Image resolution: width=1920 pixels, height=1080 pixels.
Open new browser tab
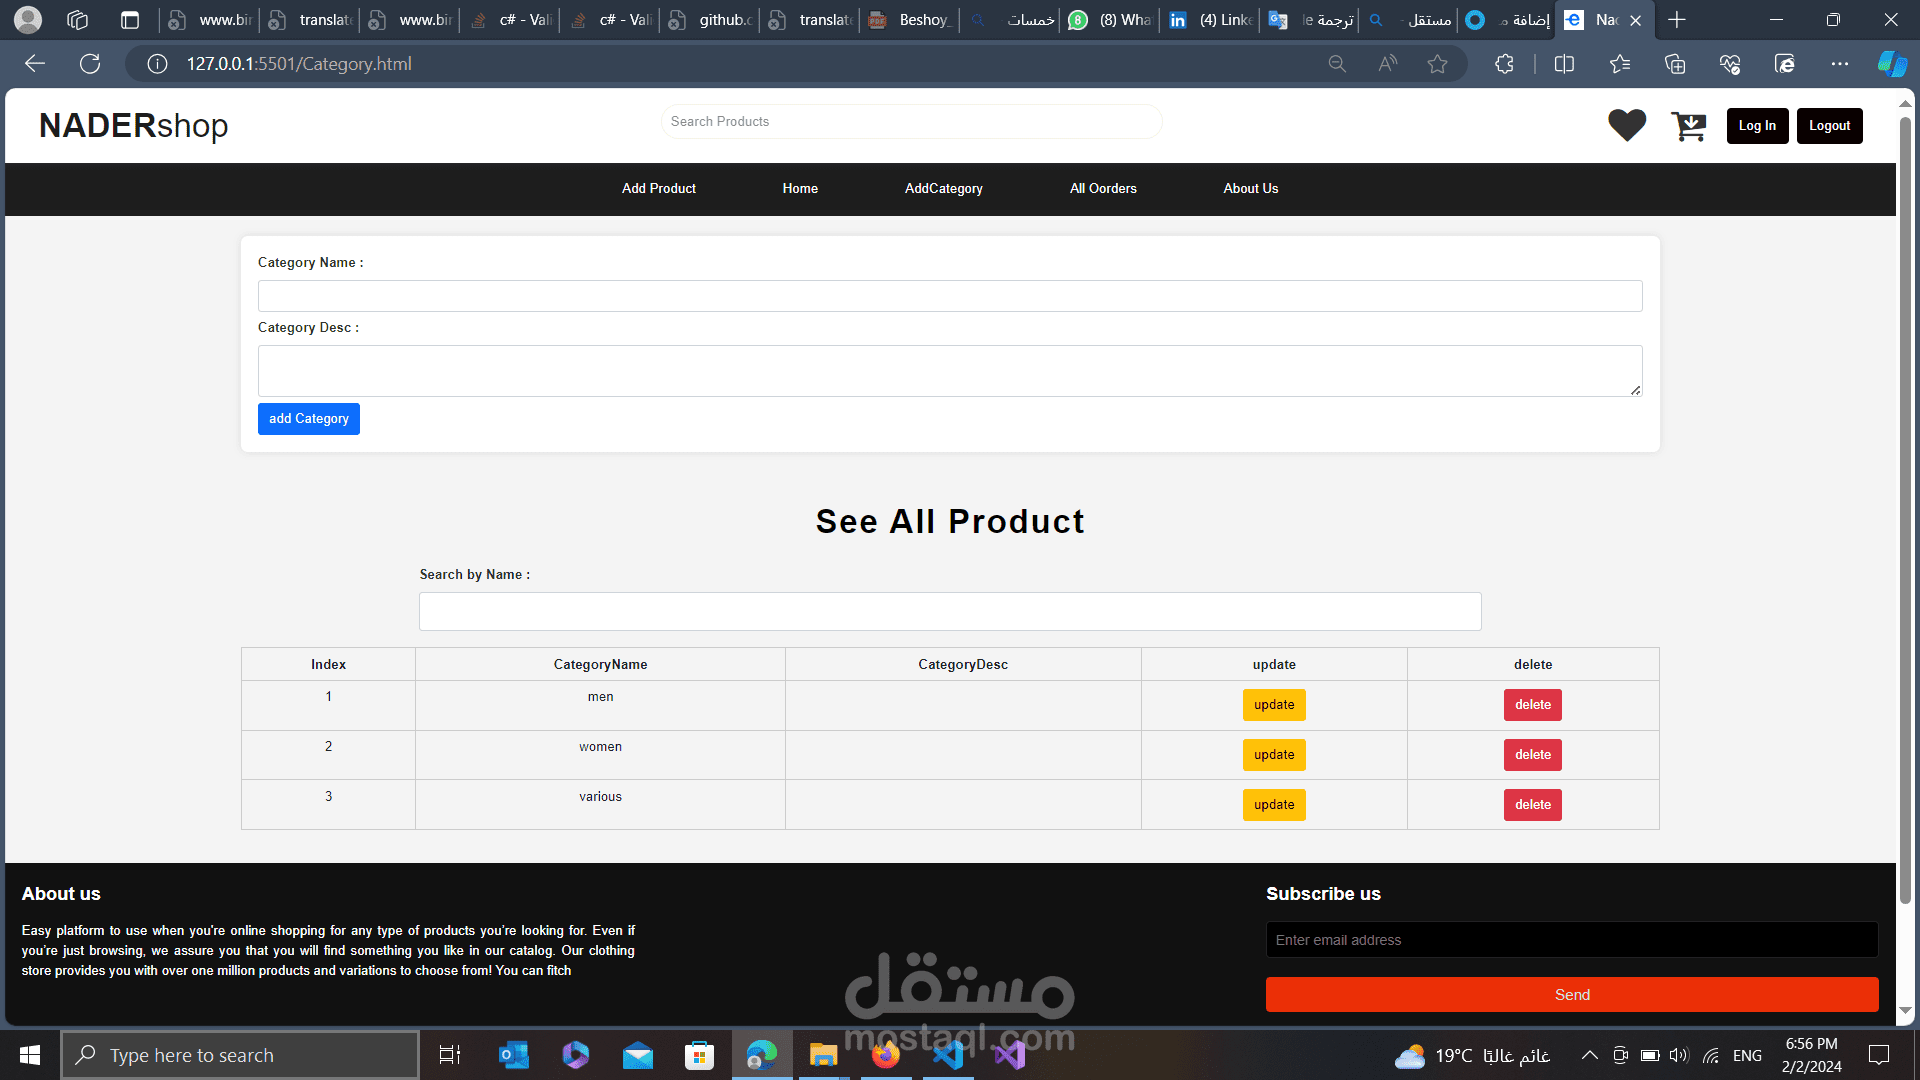click(x=1677, y=20)
